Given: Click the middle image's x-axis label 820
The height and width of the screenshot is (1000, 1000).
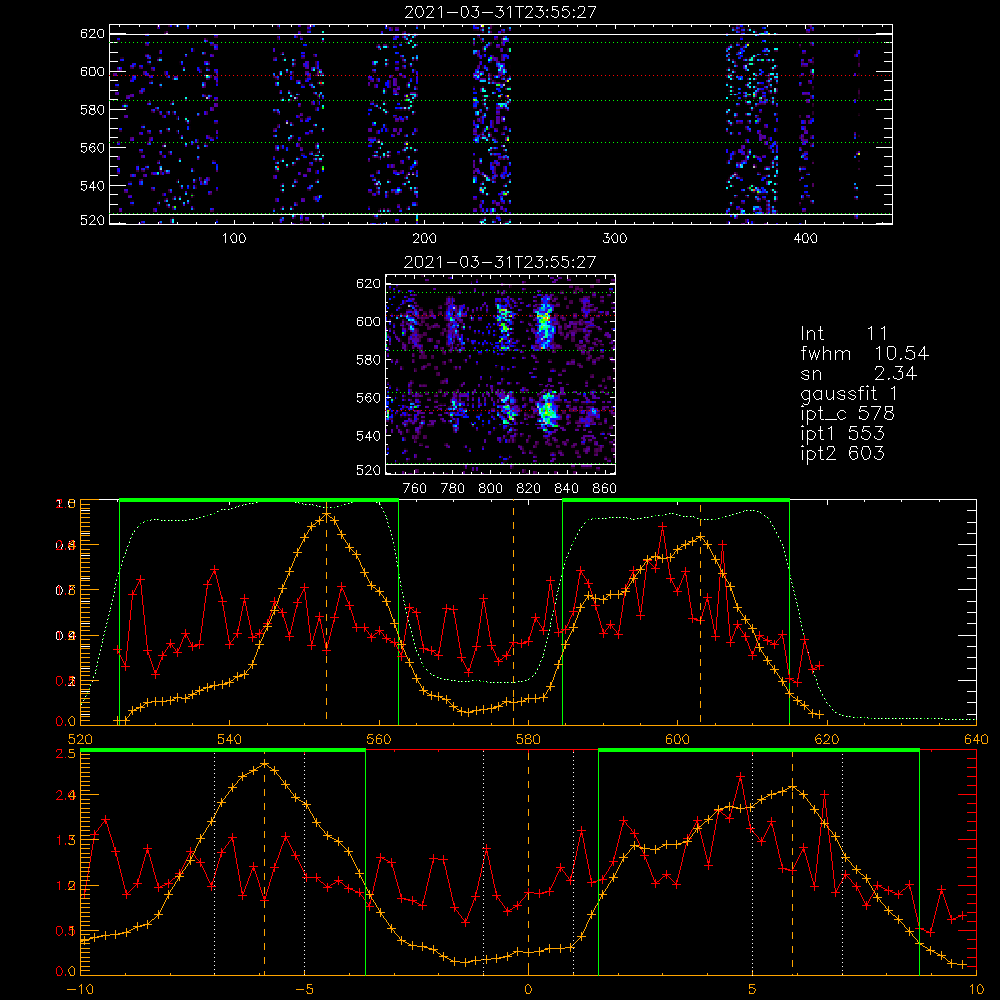Looking at the screenshot, I should tap(529, 489).
